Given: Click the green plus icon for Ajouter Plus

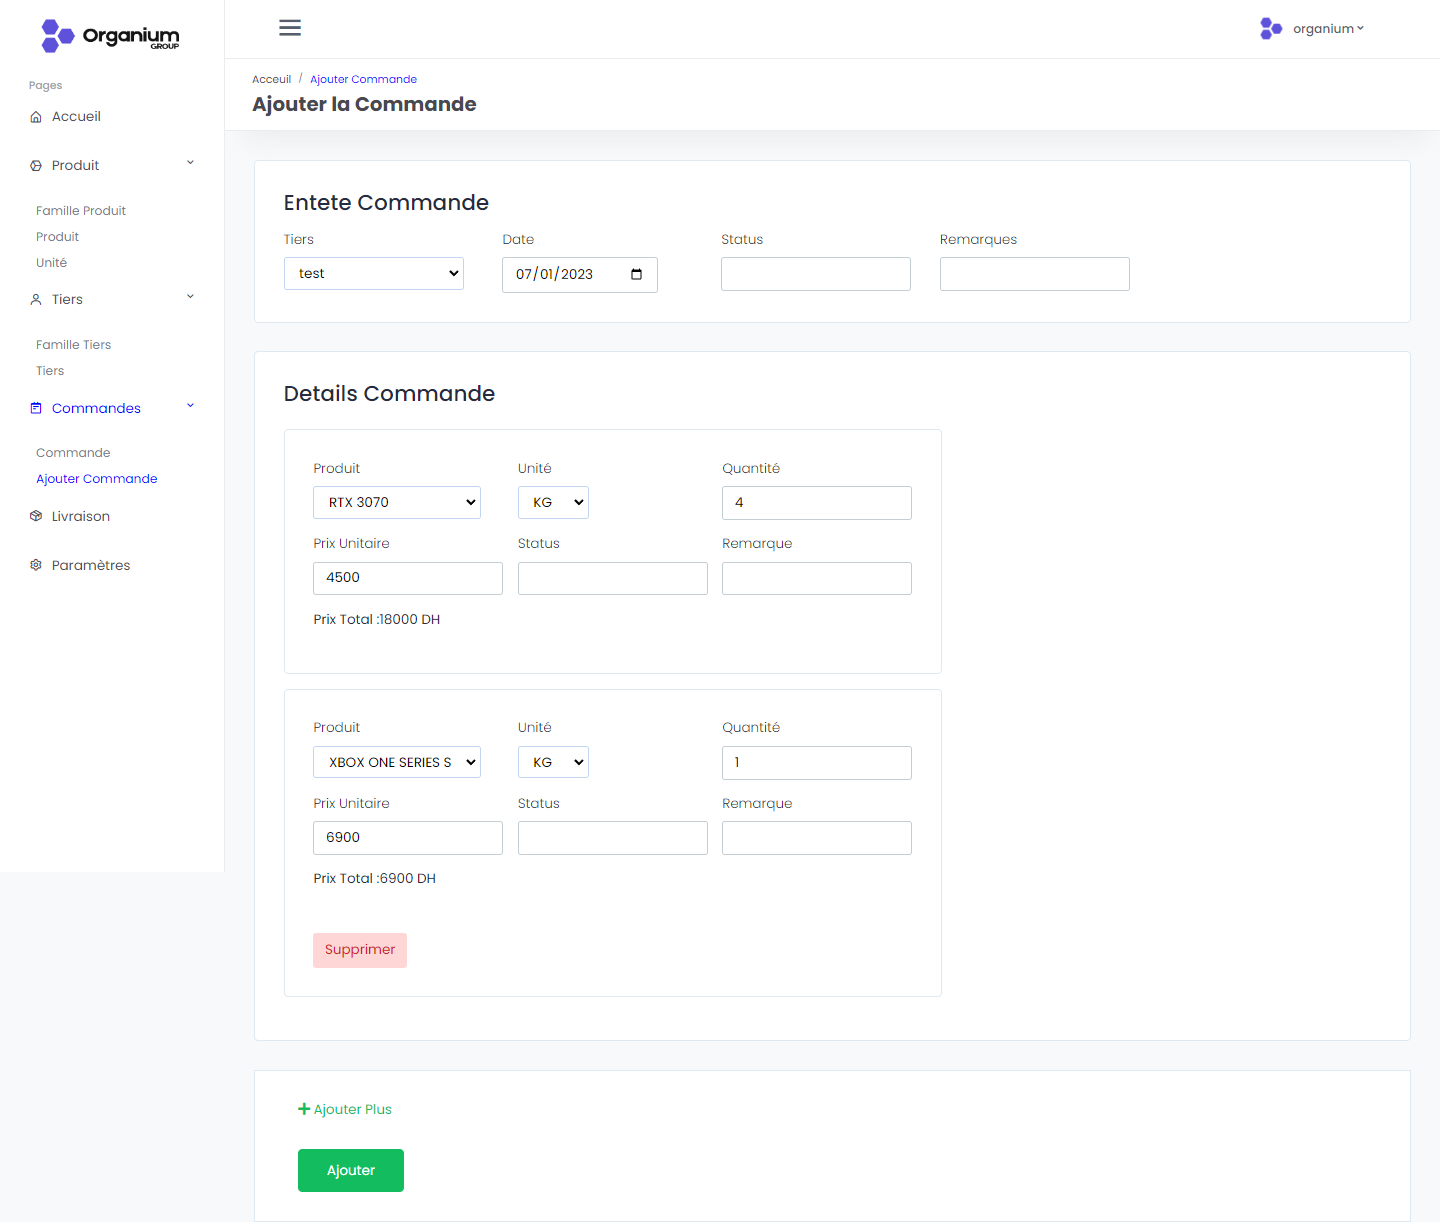Looking at the screenshot, I should [x=304, y=1109].
